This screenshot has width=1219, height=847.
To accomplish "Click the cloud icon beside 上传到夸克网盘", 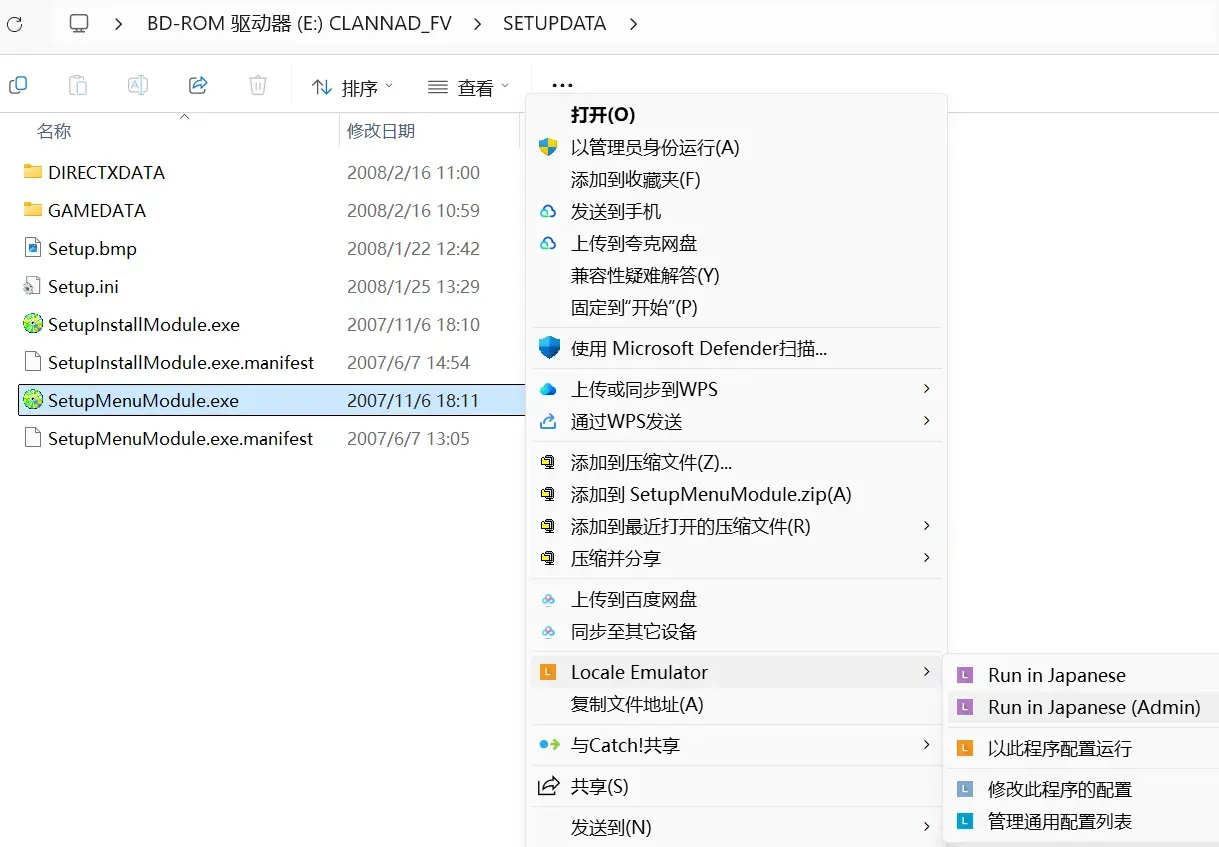I will click(x=548, y=243).
